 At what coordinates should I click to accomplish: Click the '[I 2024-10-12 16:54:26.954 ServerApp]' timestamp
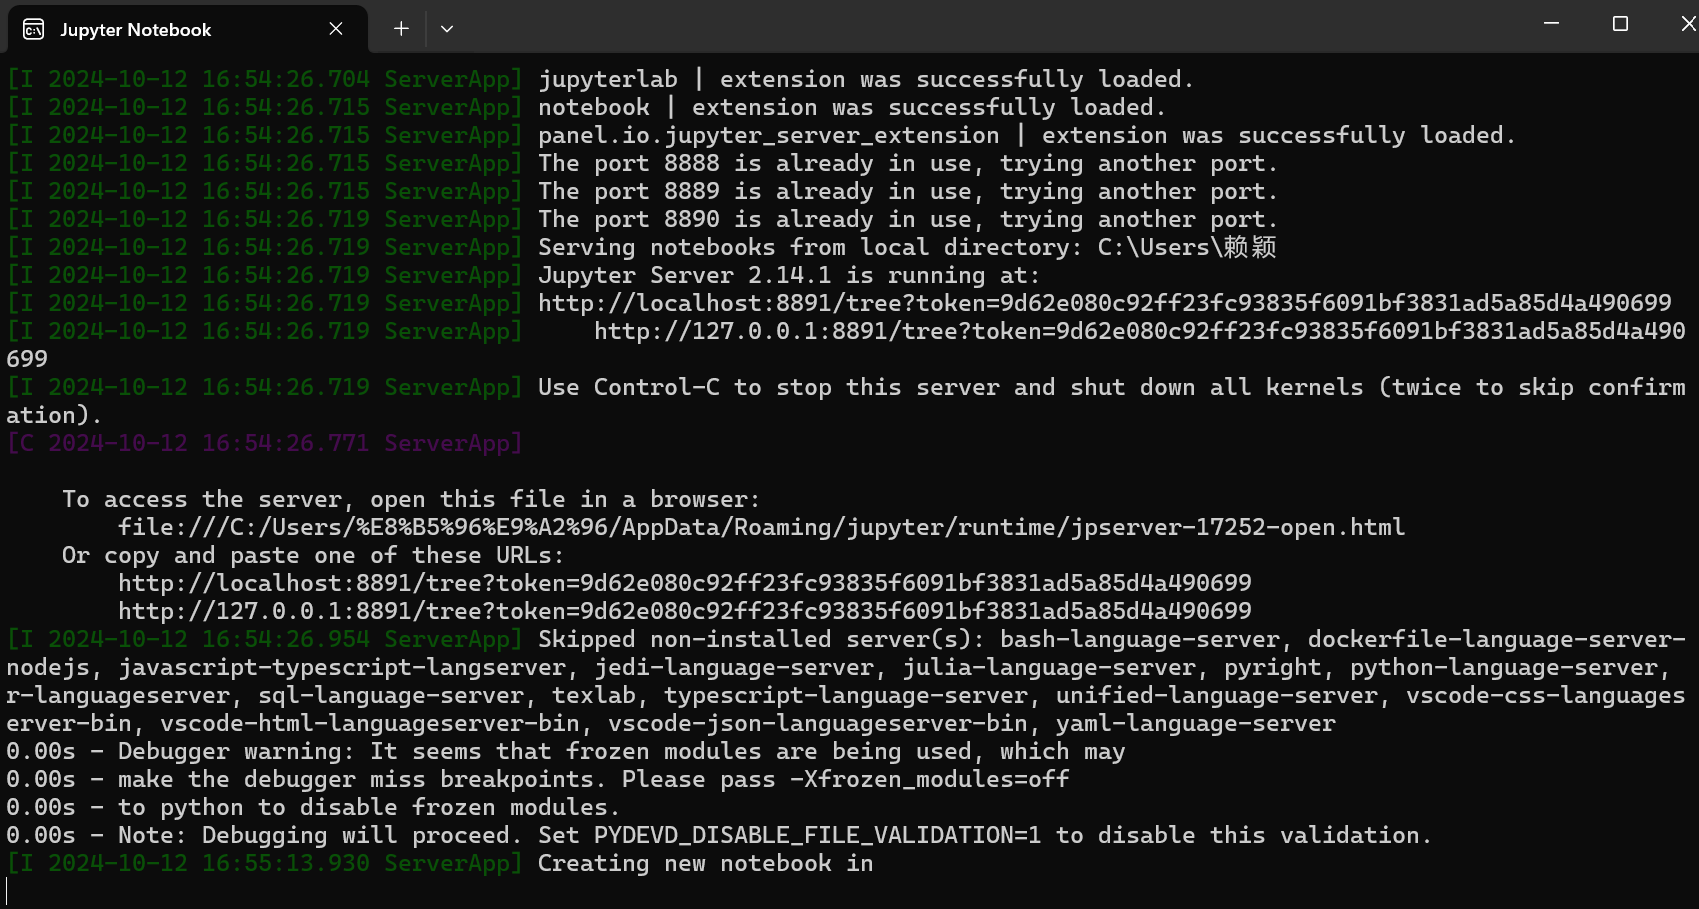pos(264,639)
